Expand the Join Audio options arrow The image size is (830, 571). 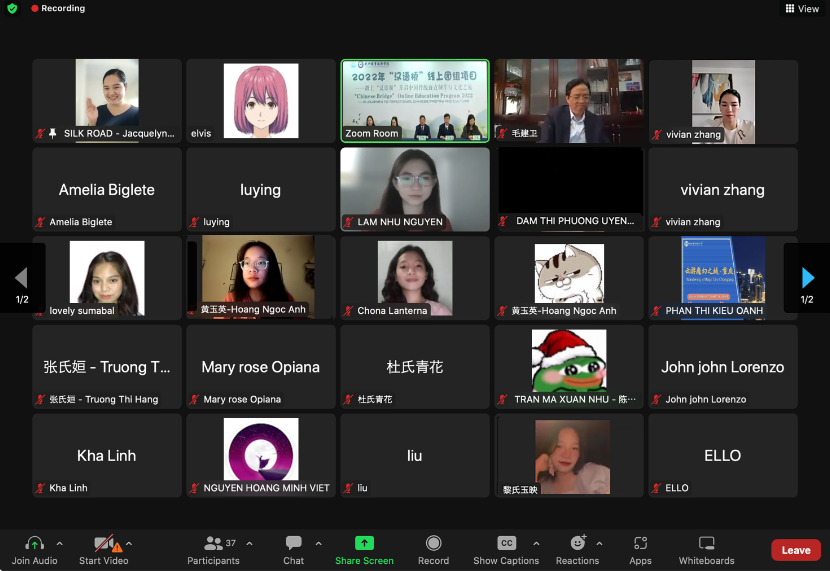click(x=59, y=544)
